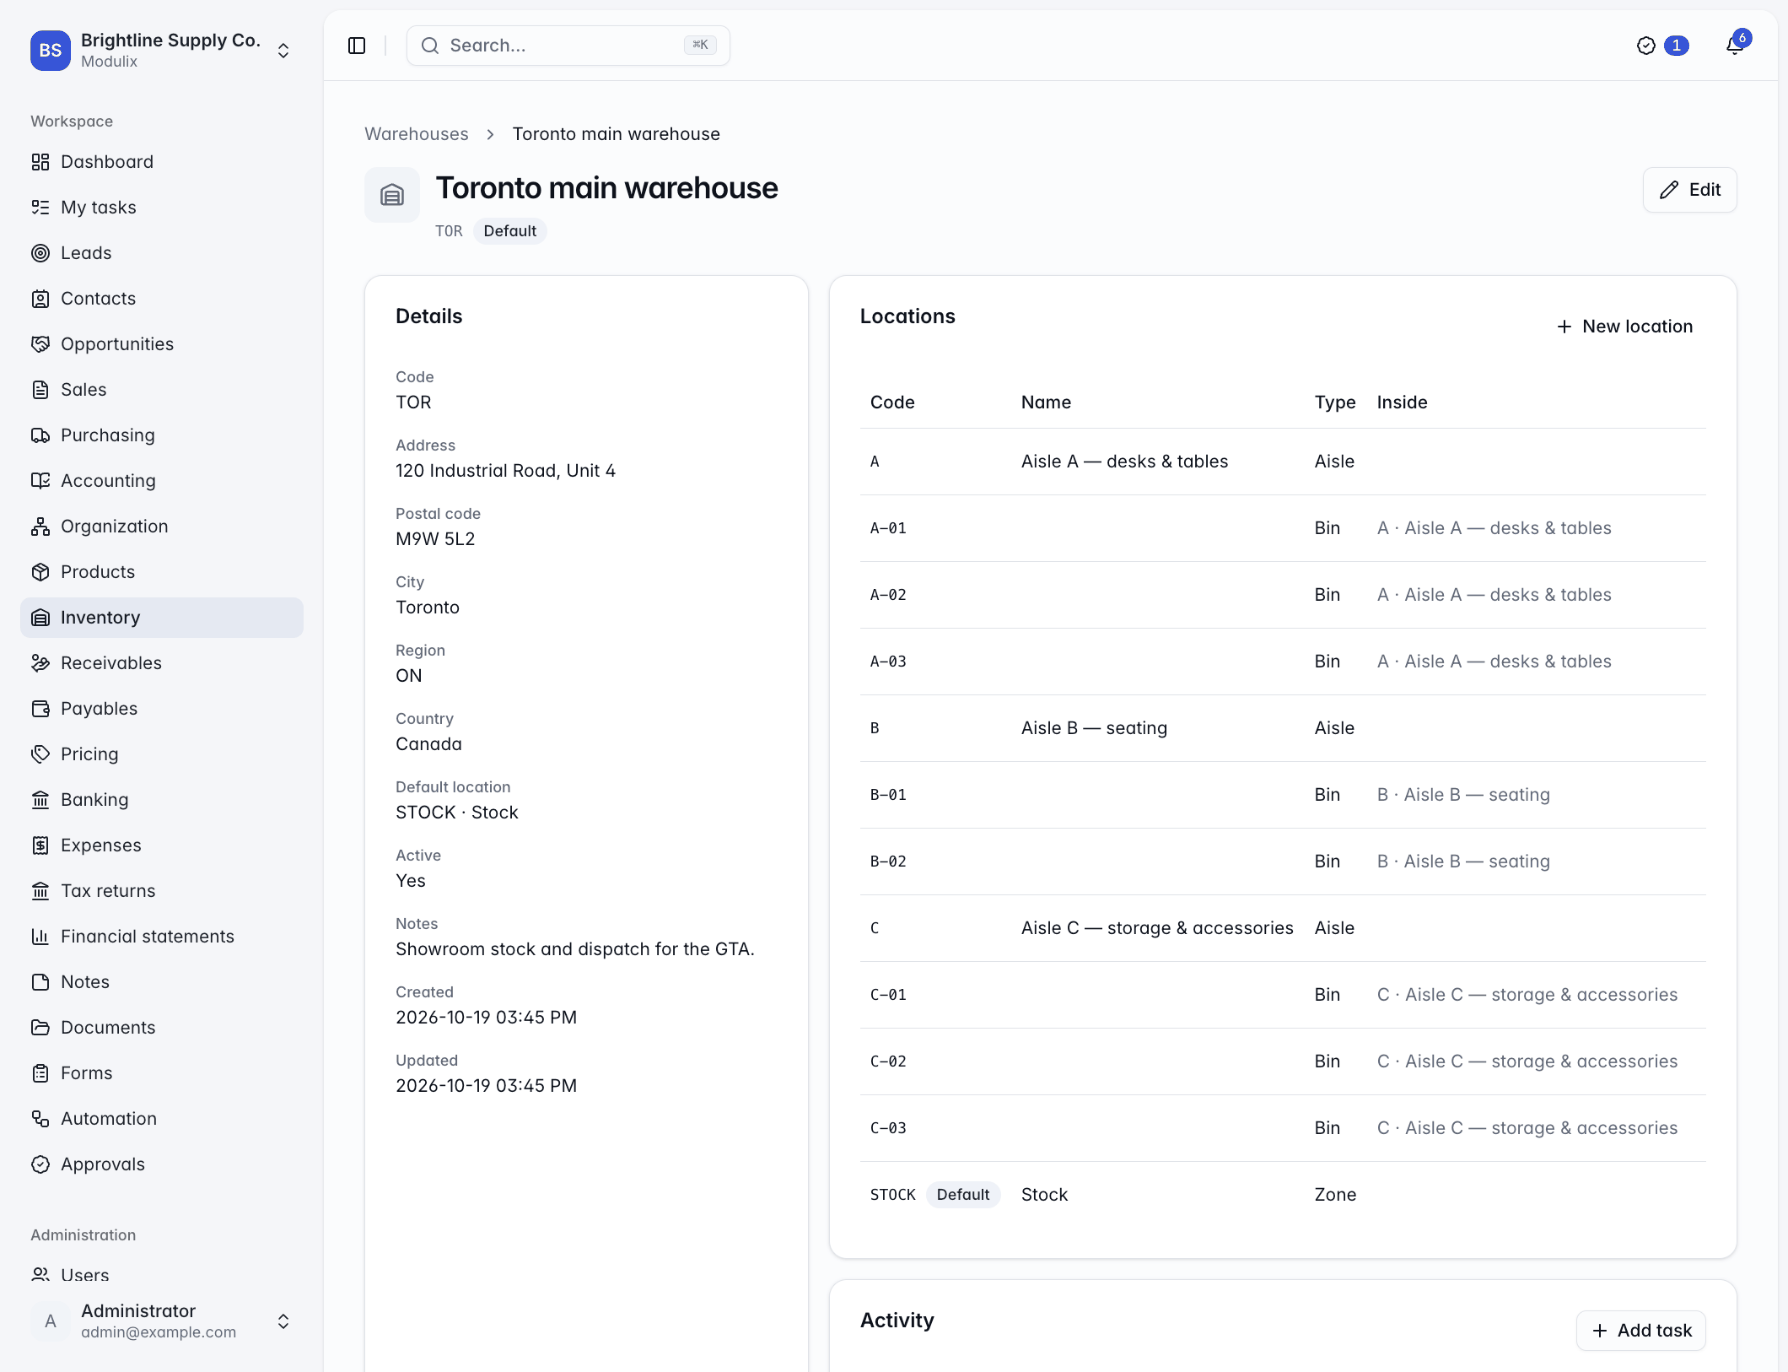
Task: Click the Code column header
Action: point(892,402)
